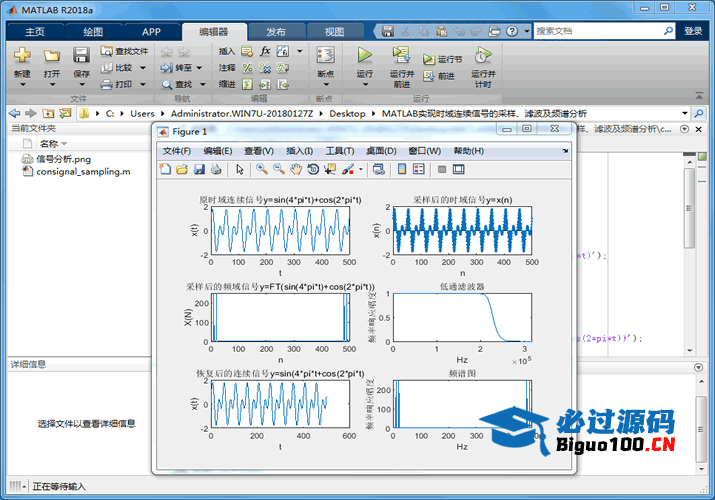Image resolution: width=715 pixels, height=500 pixels.
Task: Comment selected lines with the % icon
Action: tap(247, 68)
